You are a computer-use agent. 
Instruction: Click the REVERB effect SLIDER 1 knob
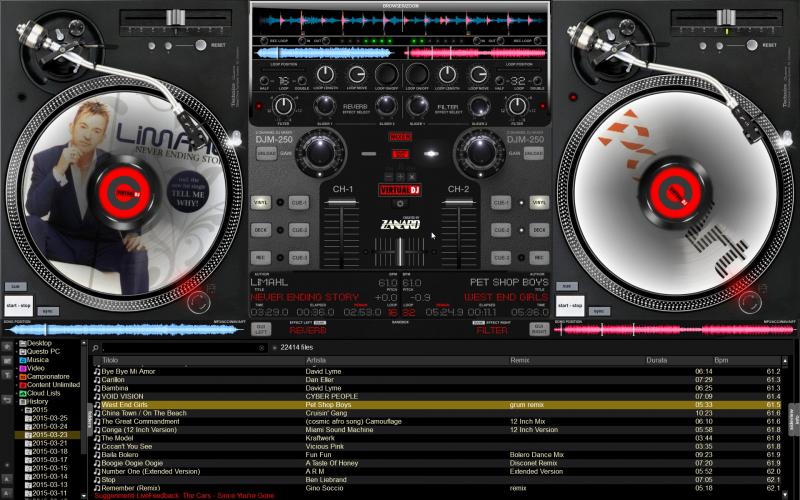click(324, 106)
